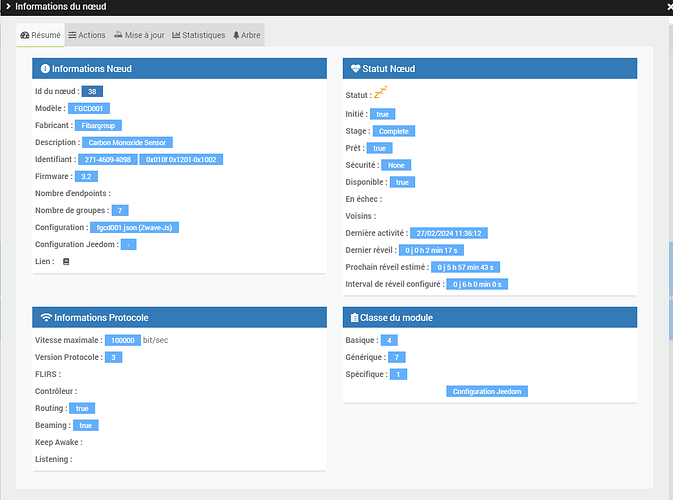This screenshot has height=500, width=673.
Task: Click the Configuration Jeedom button in Classe du module
Action: (x=487, y=391)
